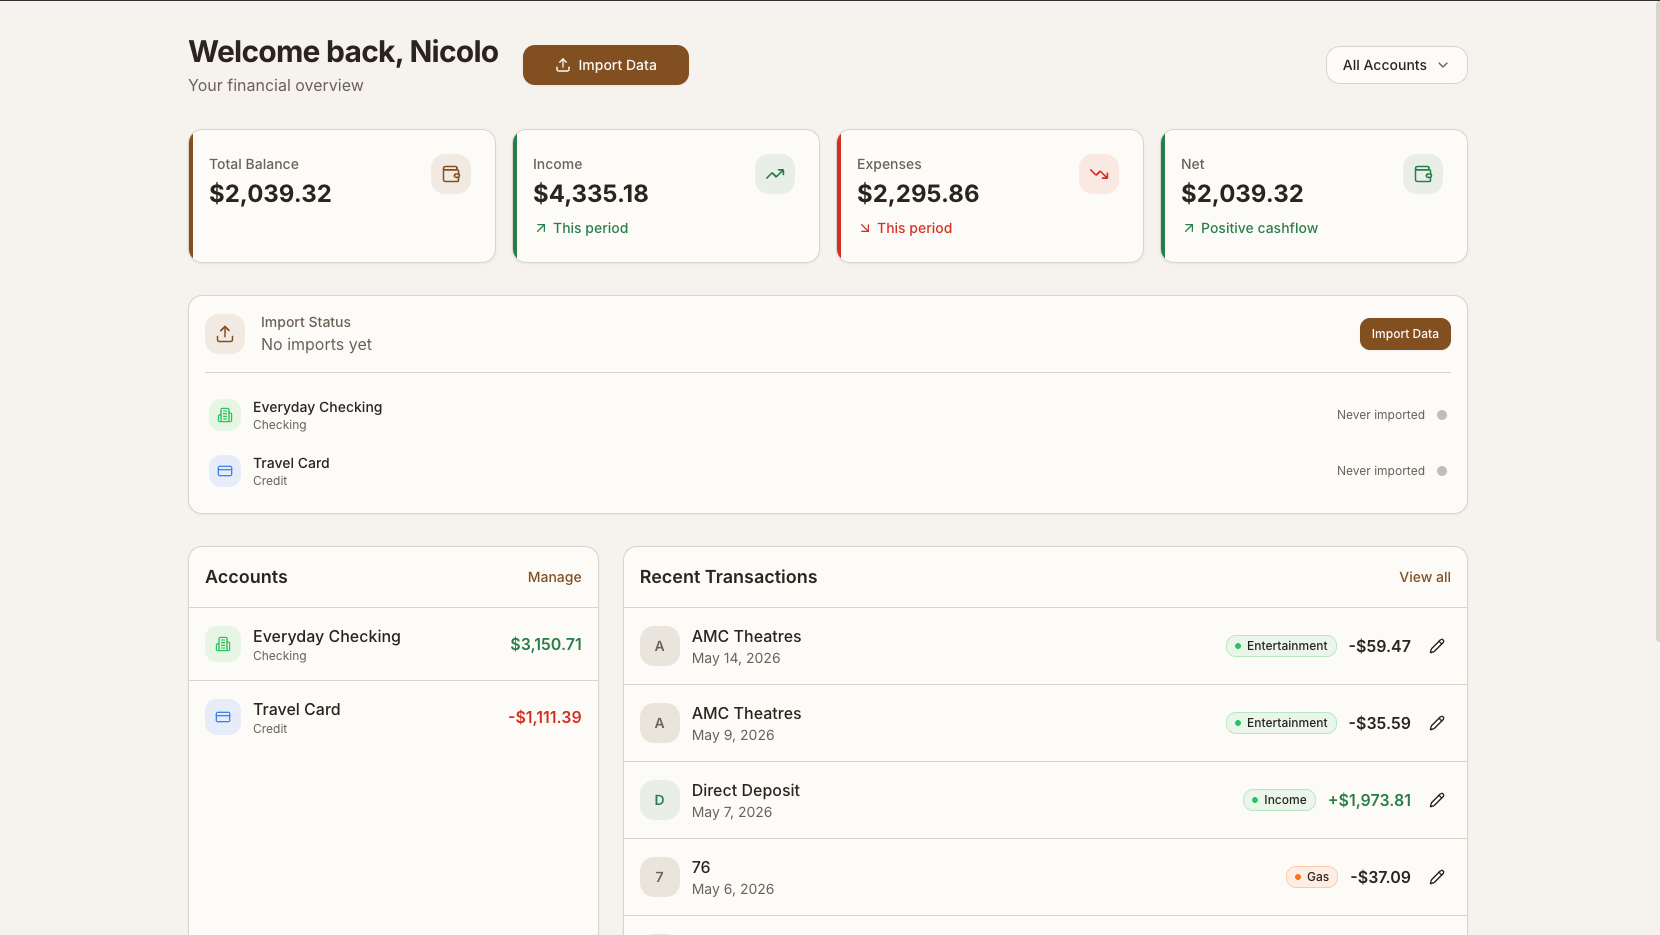Screen dimensions: 1660x935
Task: Click the Welcome back, Nicolo heading
Action: pyautogui.click(x=343, y=51)
